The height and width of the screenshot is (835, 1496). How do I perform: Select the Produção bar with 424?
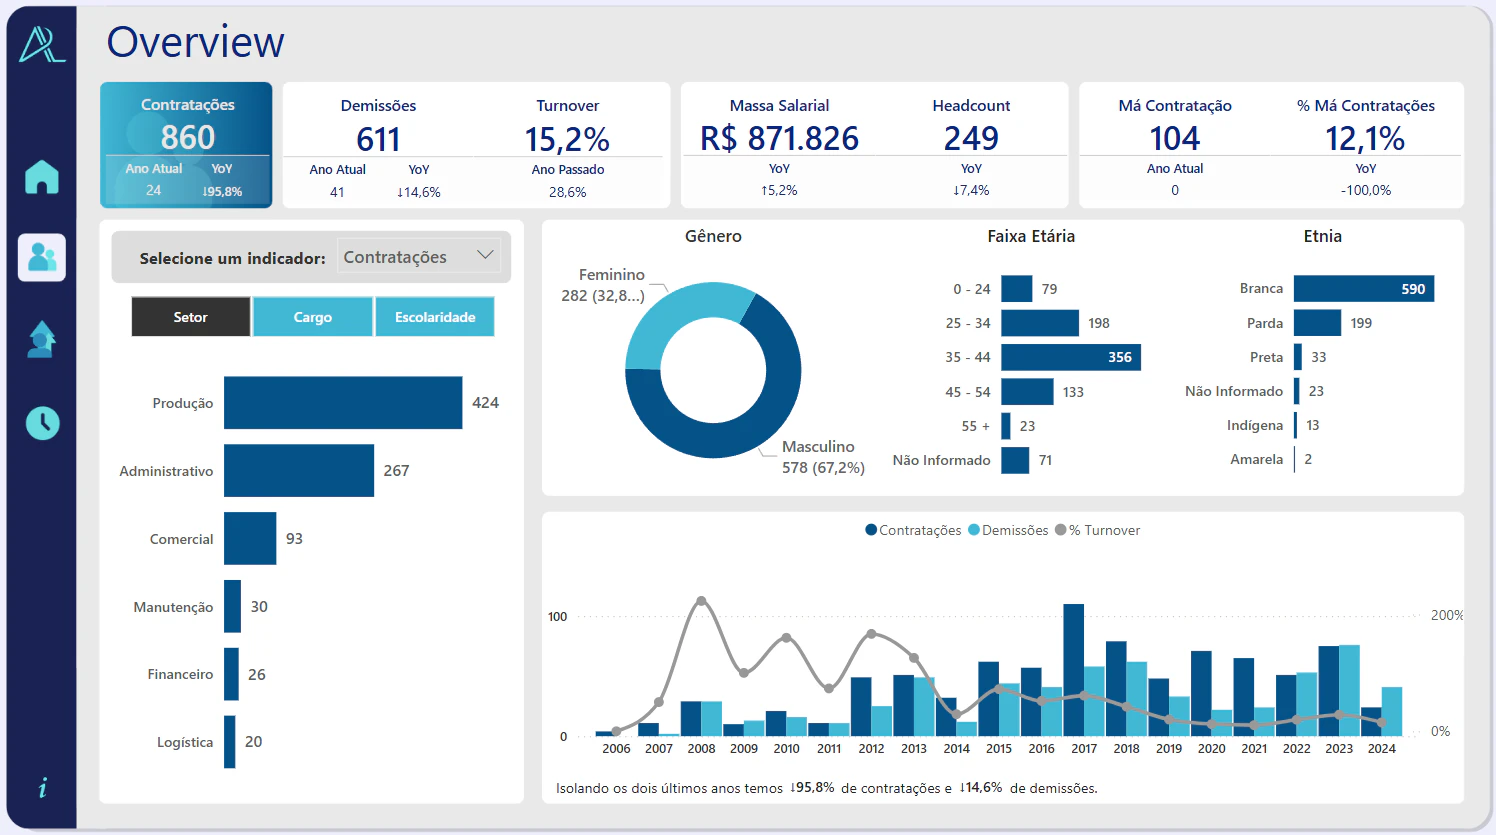coord(343,403)
